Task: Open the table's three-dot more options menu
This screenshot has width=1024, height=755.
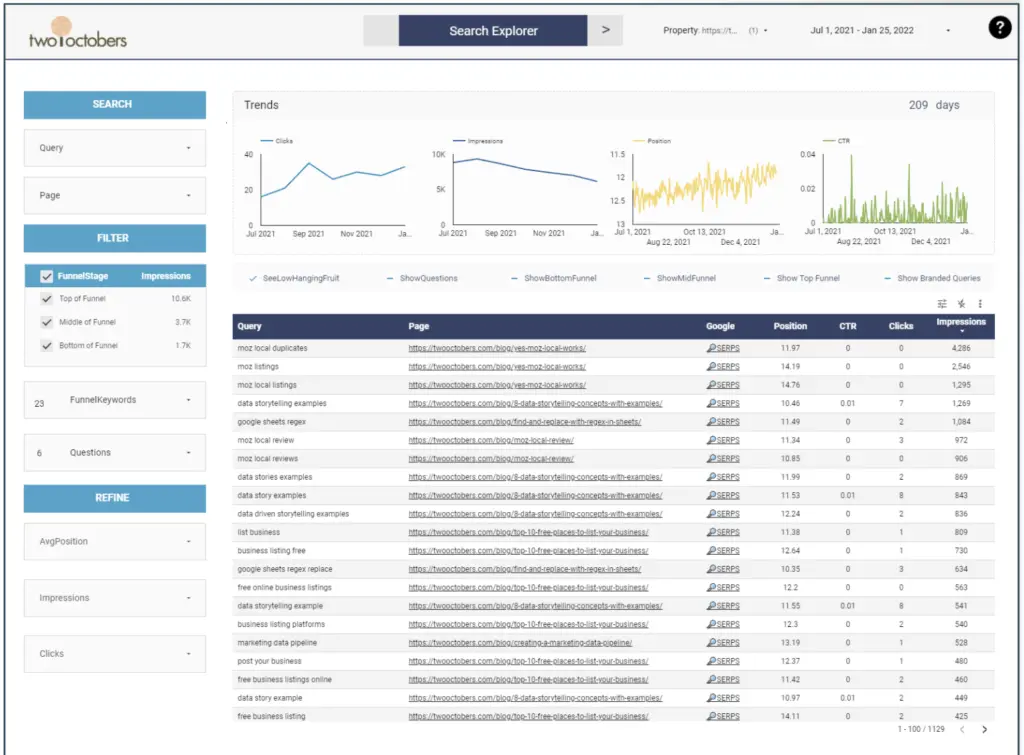Action: [x=980, y=304]
